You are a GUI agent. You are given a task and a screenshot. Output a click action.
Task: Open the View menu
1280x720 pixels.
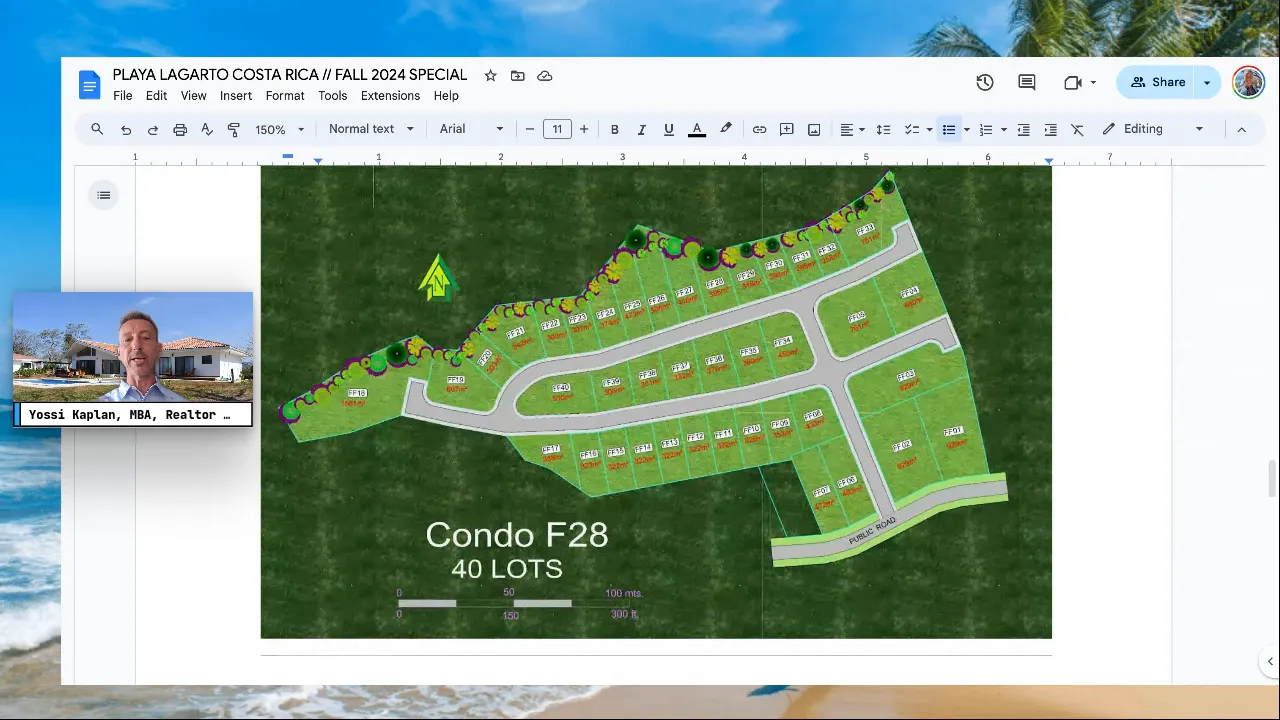[193, 96]
